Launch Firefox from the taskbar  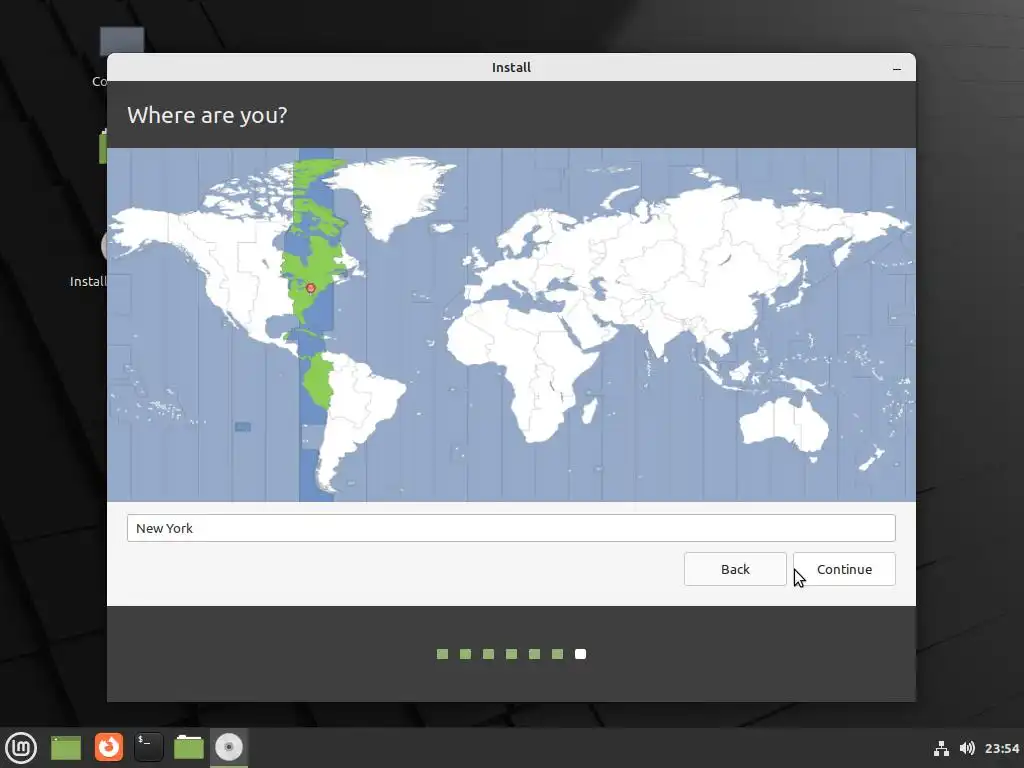(x=108, y=748)
